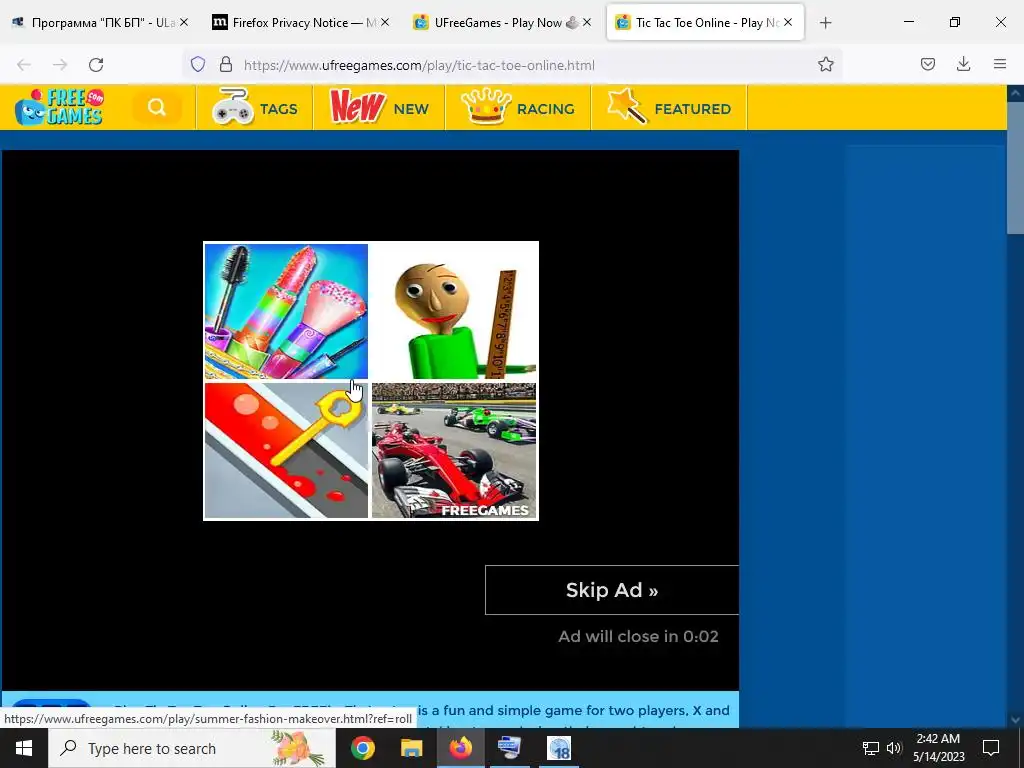Open the blue 18 taskbar app
This screenshot has height=768, width=1024.
tap(559, 748)
